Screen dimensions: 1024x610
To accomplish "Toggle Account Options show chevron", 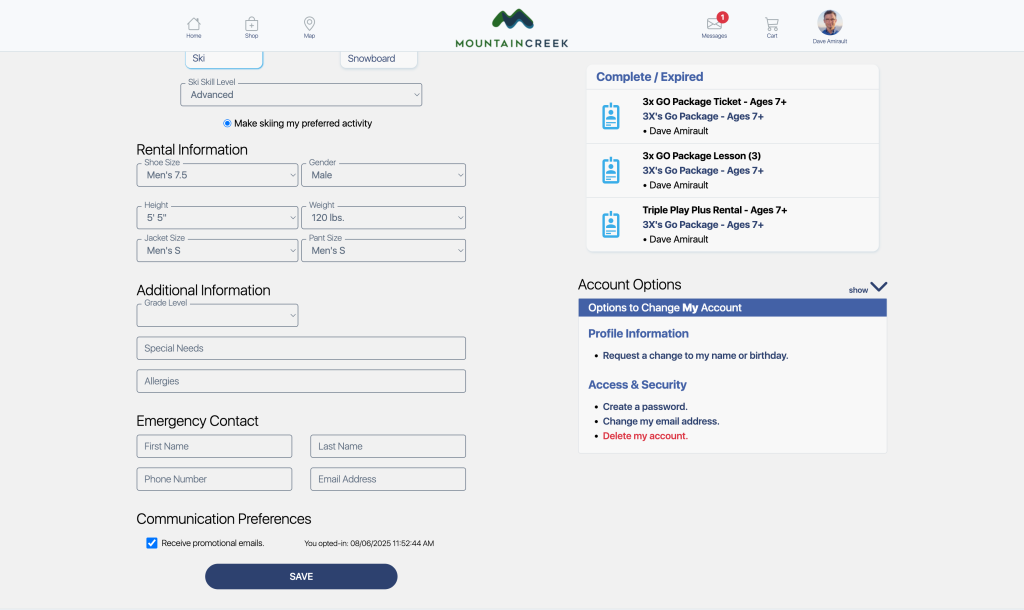I will [877, 287].
